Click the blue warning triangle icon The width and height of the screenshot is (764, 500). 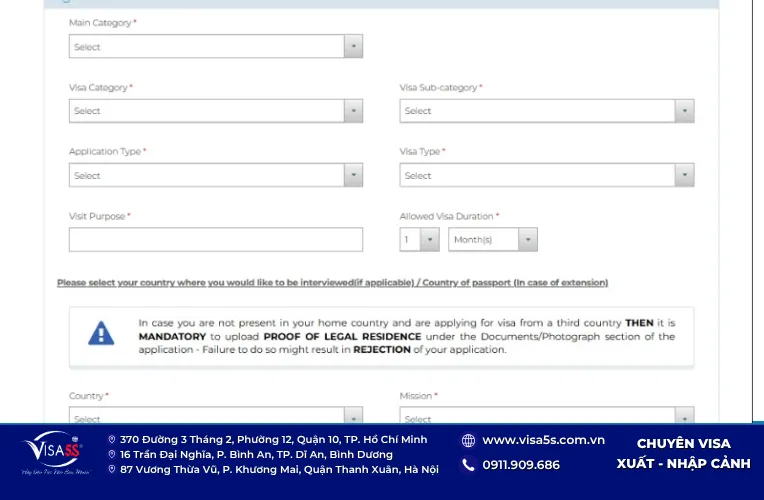pos(101,333)
